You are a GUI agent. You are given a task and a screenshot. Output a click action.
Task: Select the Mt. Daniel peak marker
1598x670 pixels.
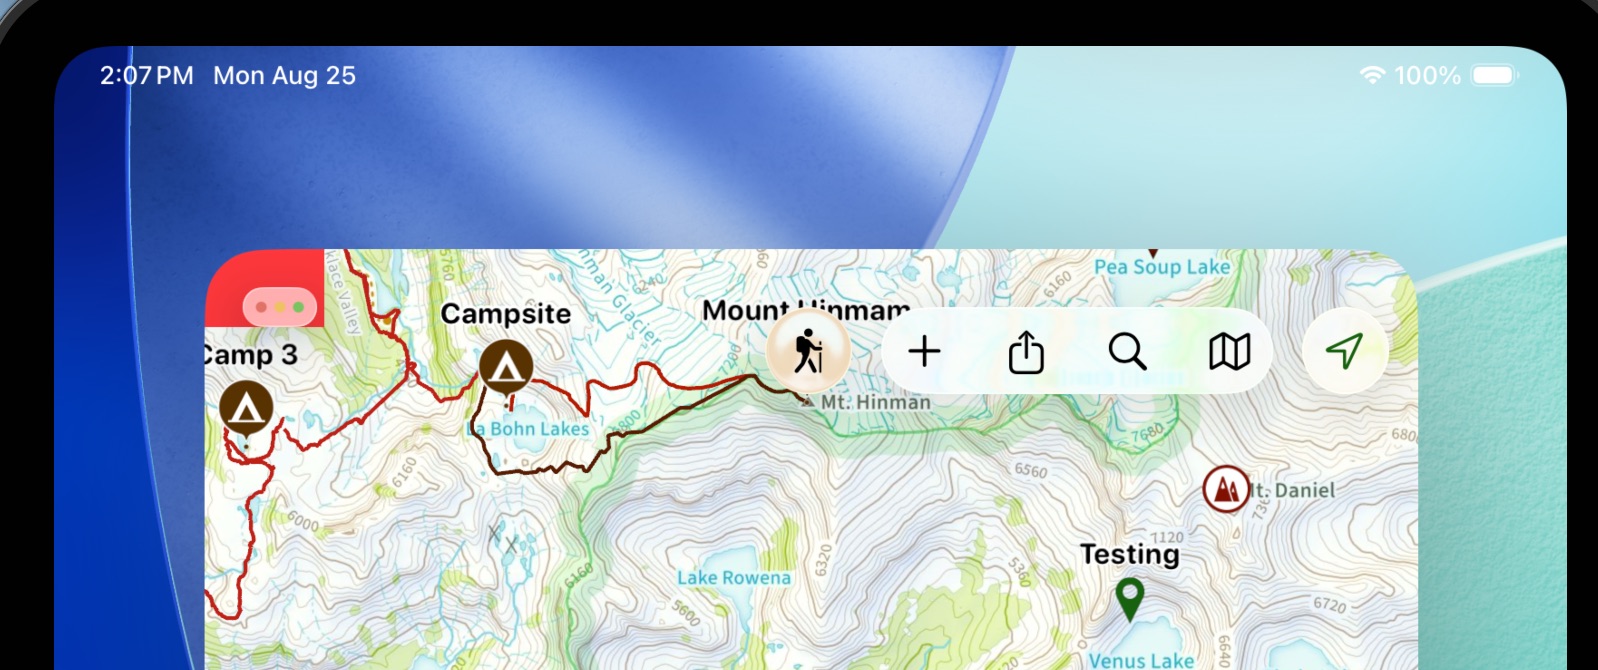[x=1225, y=489]
